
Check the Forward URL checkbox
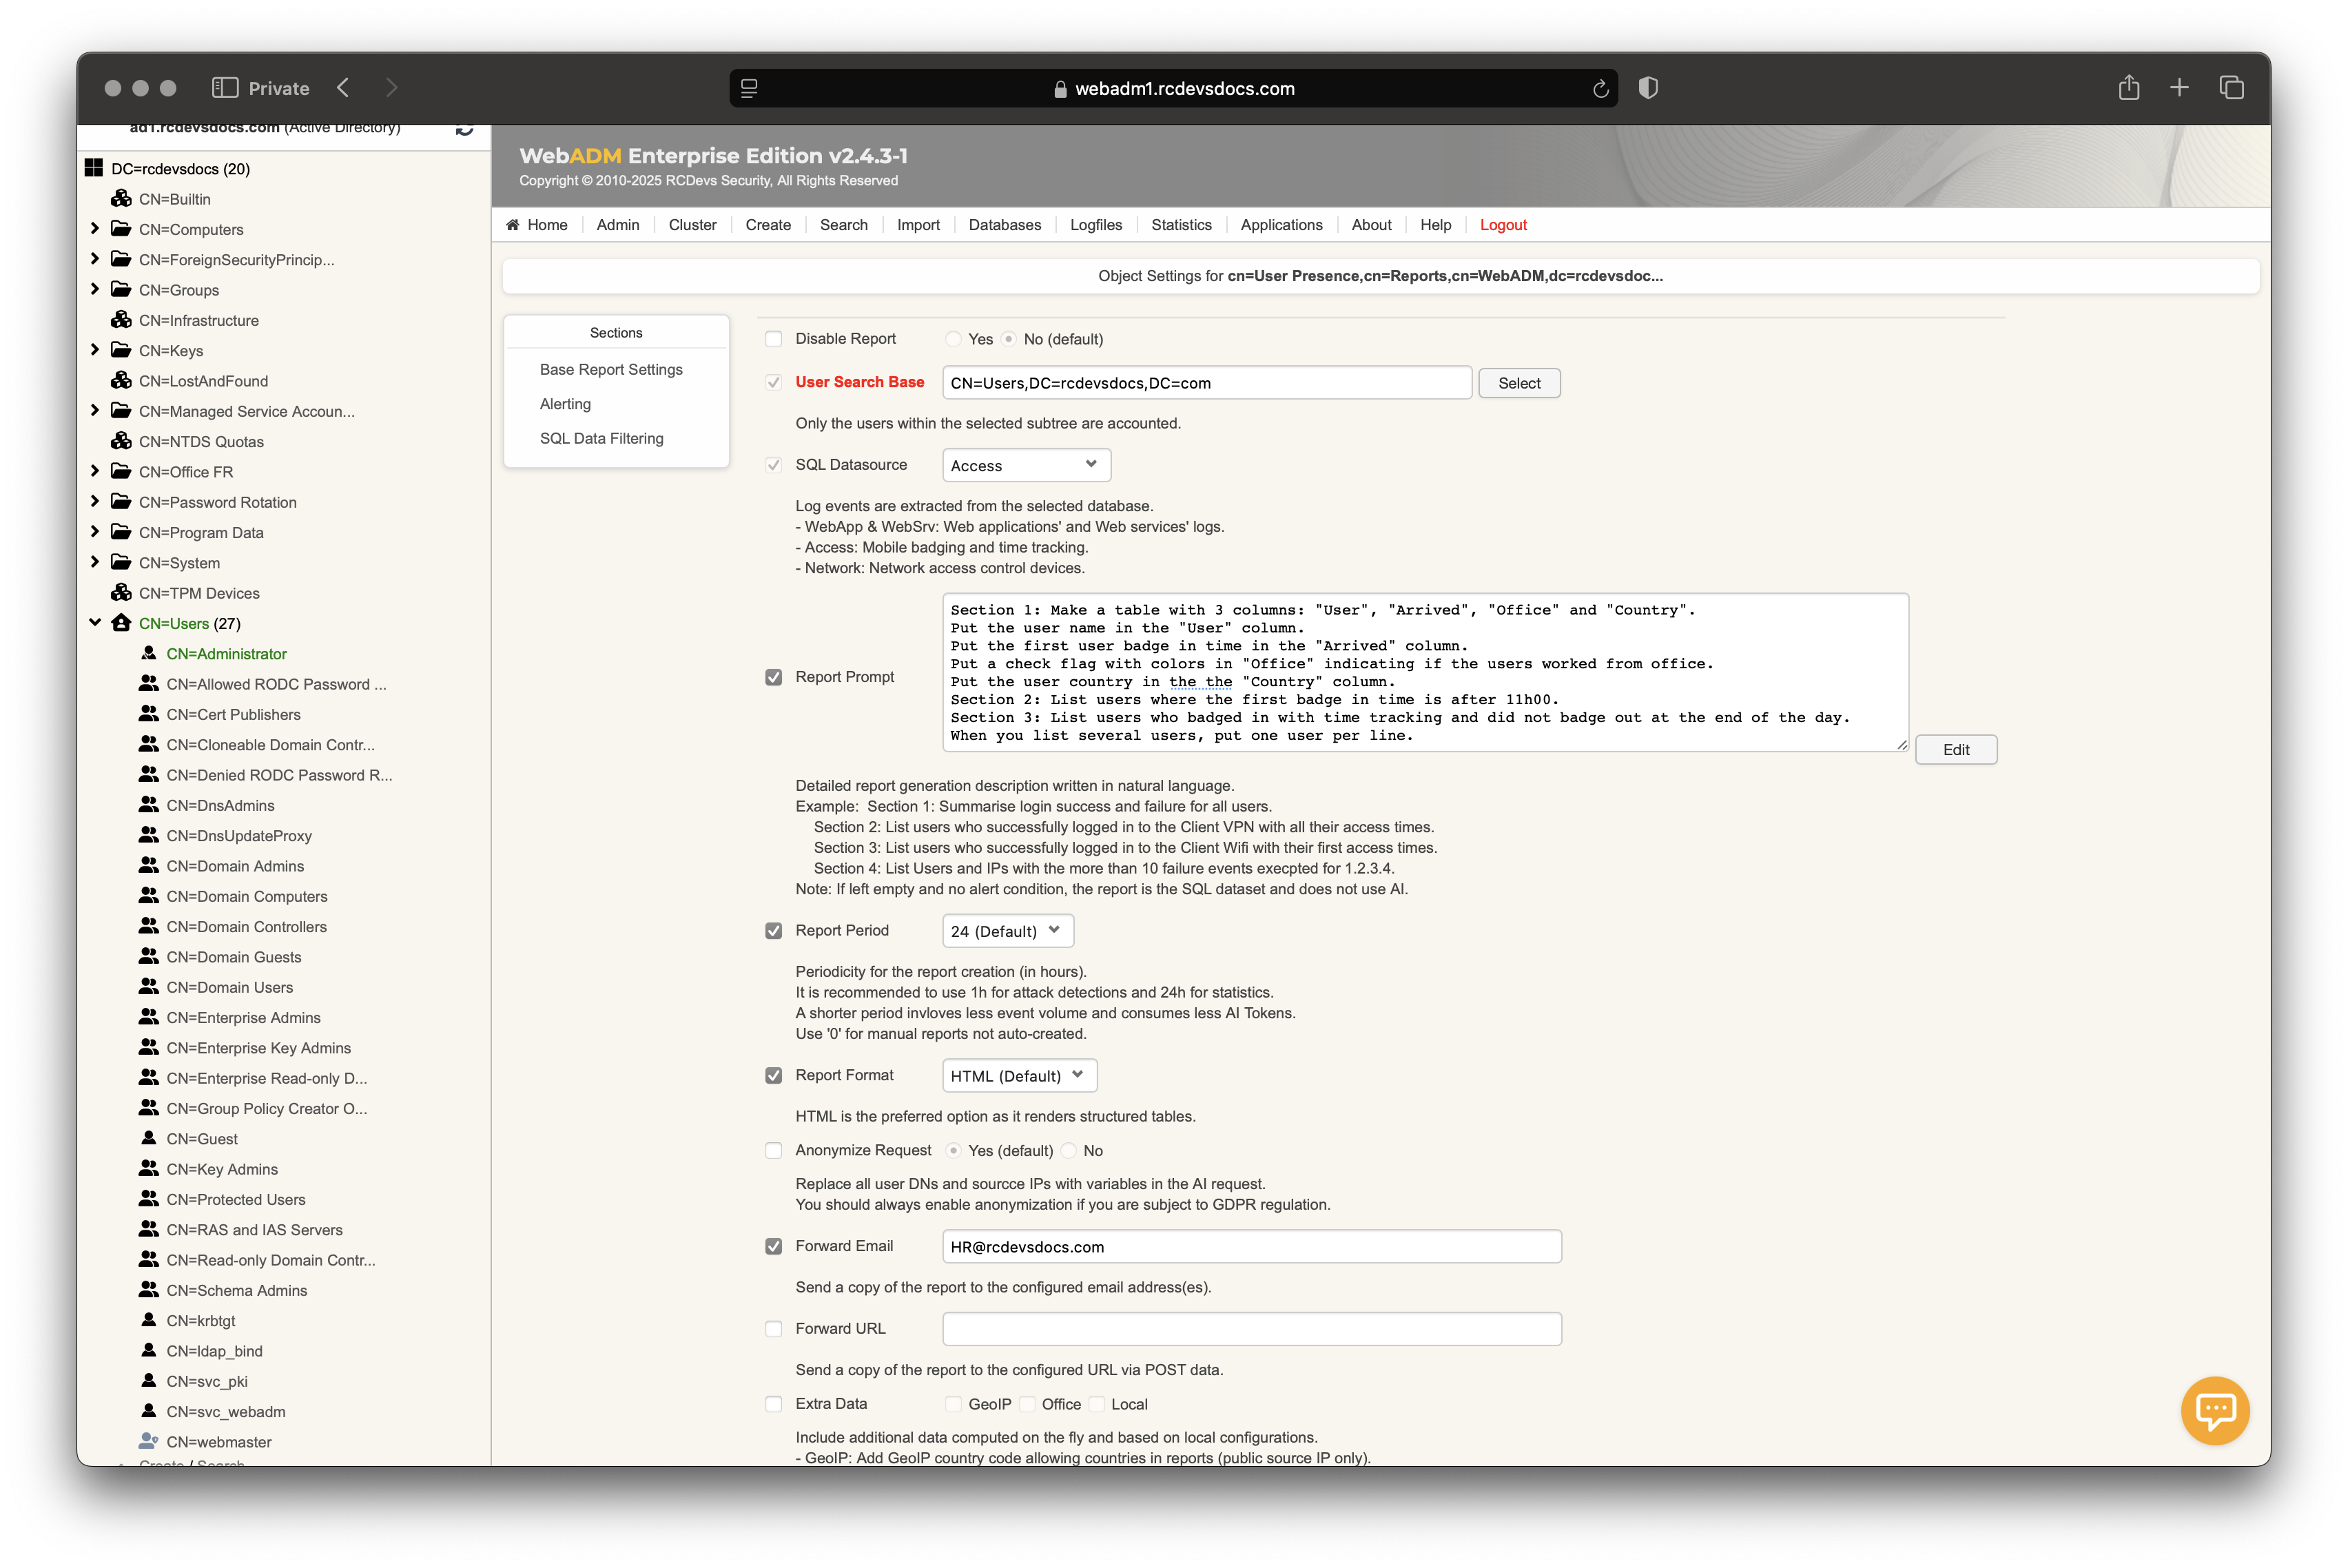tap(773, 1328)
